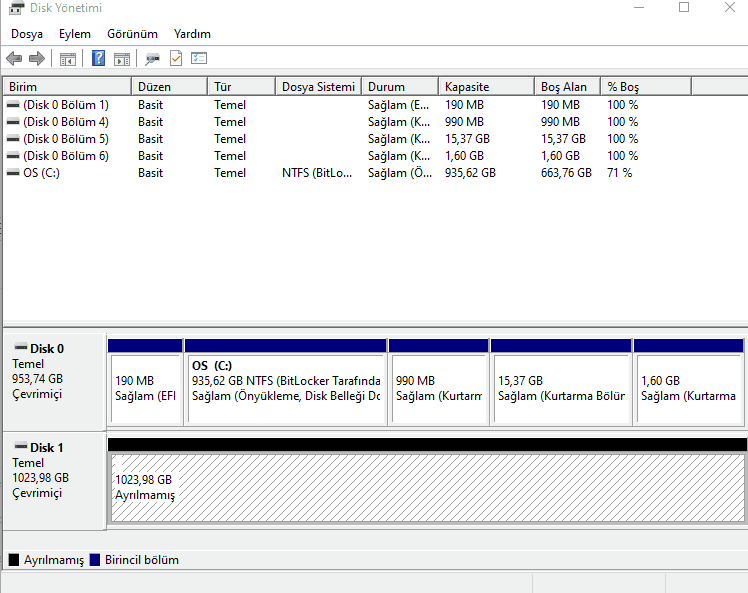The width and height of the screenshot is (748, 593).
Task: Sort by the Dosya Sistemi column header
Action: point(319,87)
